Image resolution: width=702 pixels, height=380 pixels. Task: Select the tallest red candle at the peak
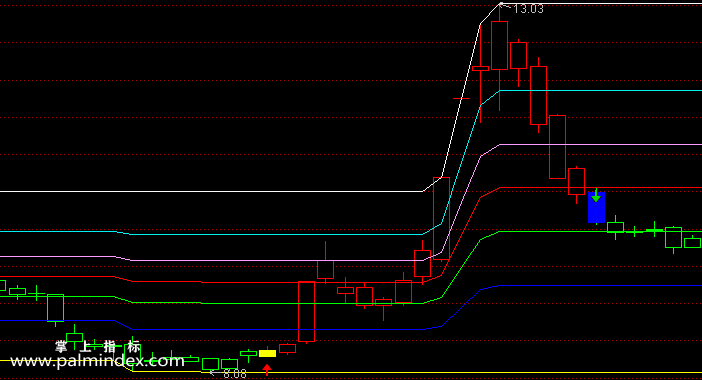[x=499, y=57]
